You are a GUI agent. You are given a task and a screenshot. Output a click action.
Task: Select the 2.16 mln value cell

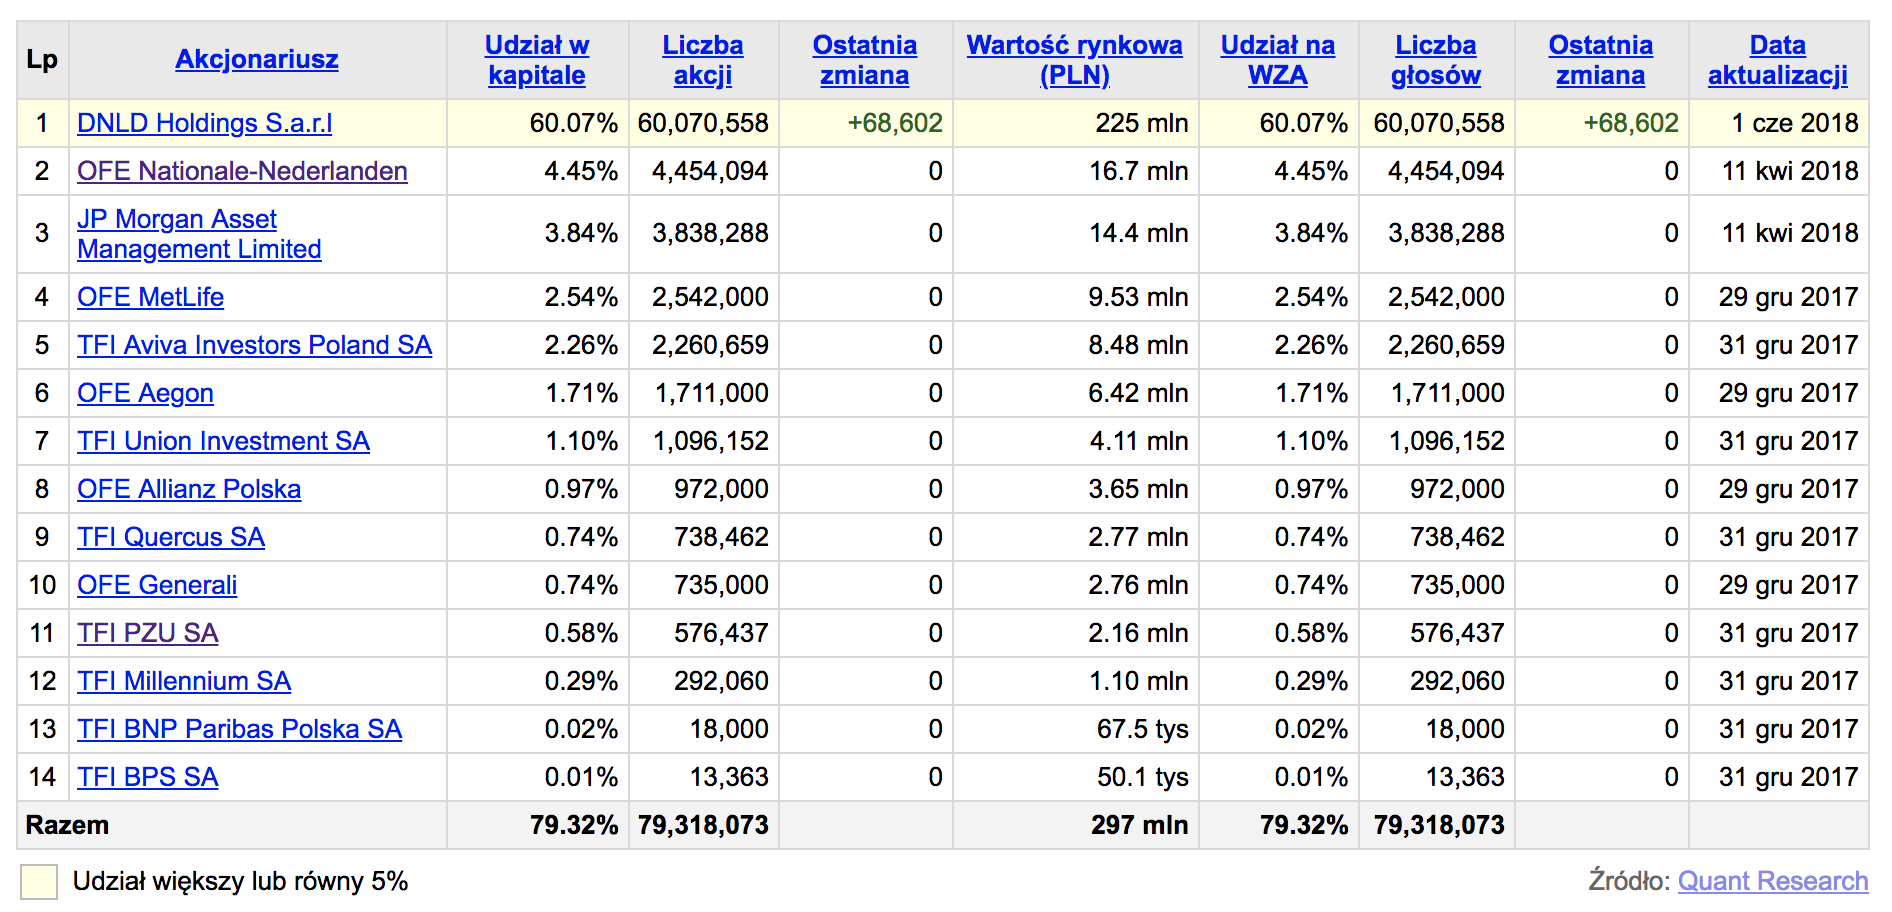click(x=1076, y=633)
